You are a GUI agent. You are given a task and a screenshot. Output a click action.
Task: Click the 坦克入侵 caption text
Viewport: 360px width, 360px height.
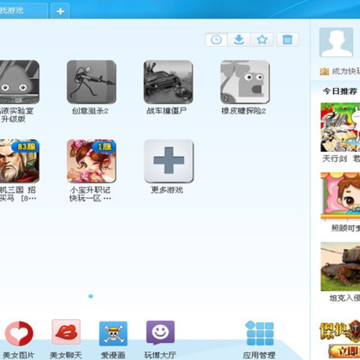[345, 298]
